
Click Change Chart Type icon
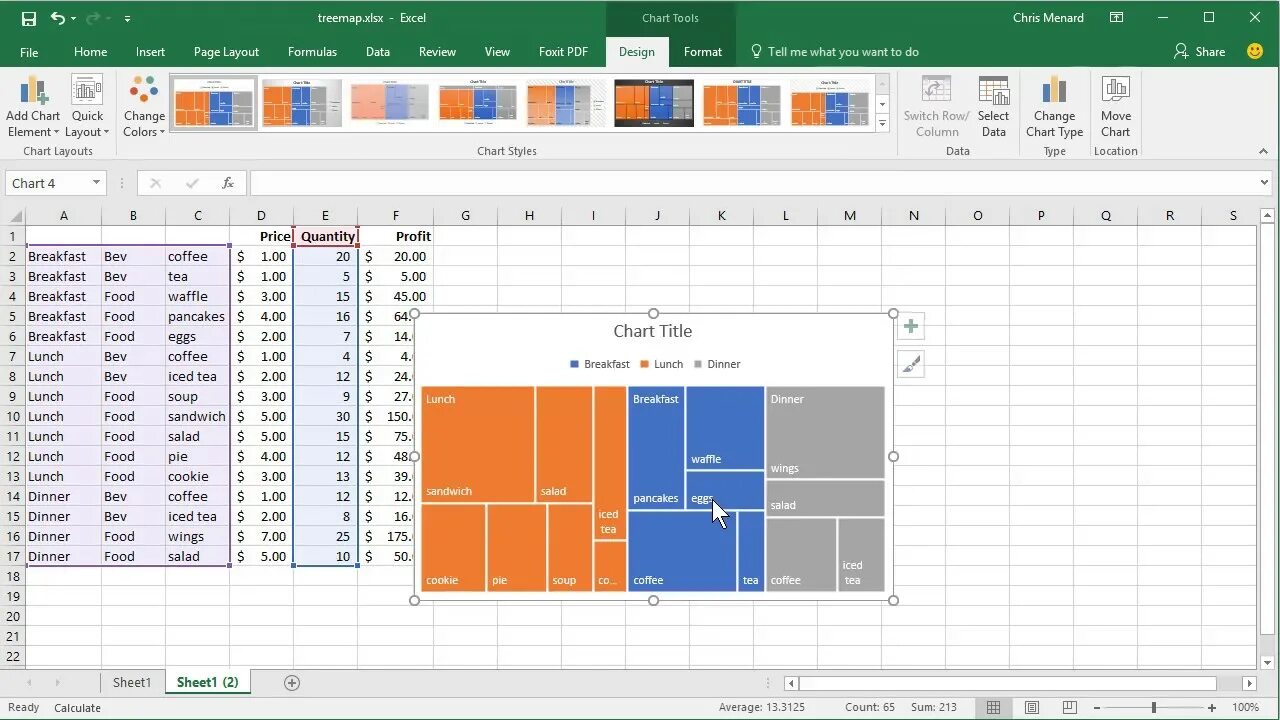[1054, 107]
